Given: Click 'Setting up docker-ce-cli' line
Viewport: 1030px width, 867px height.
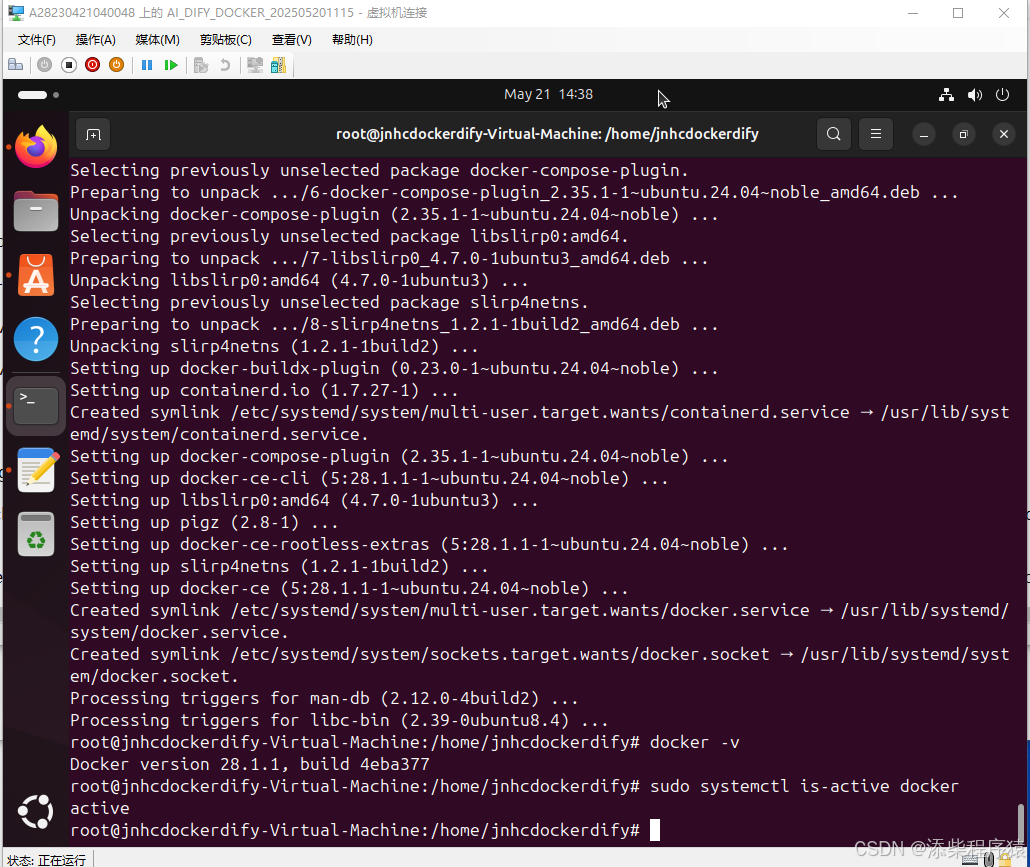Looking at the screenshot, I should [x=369, y=479].
